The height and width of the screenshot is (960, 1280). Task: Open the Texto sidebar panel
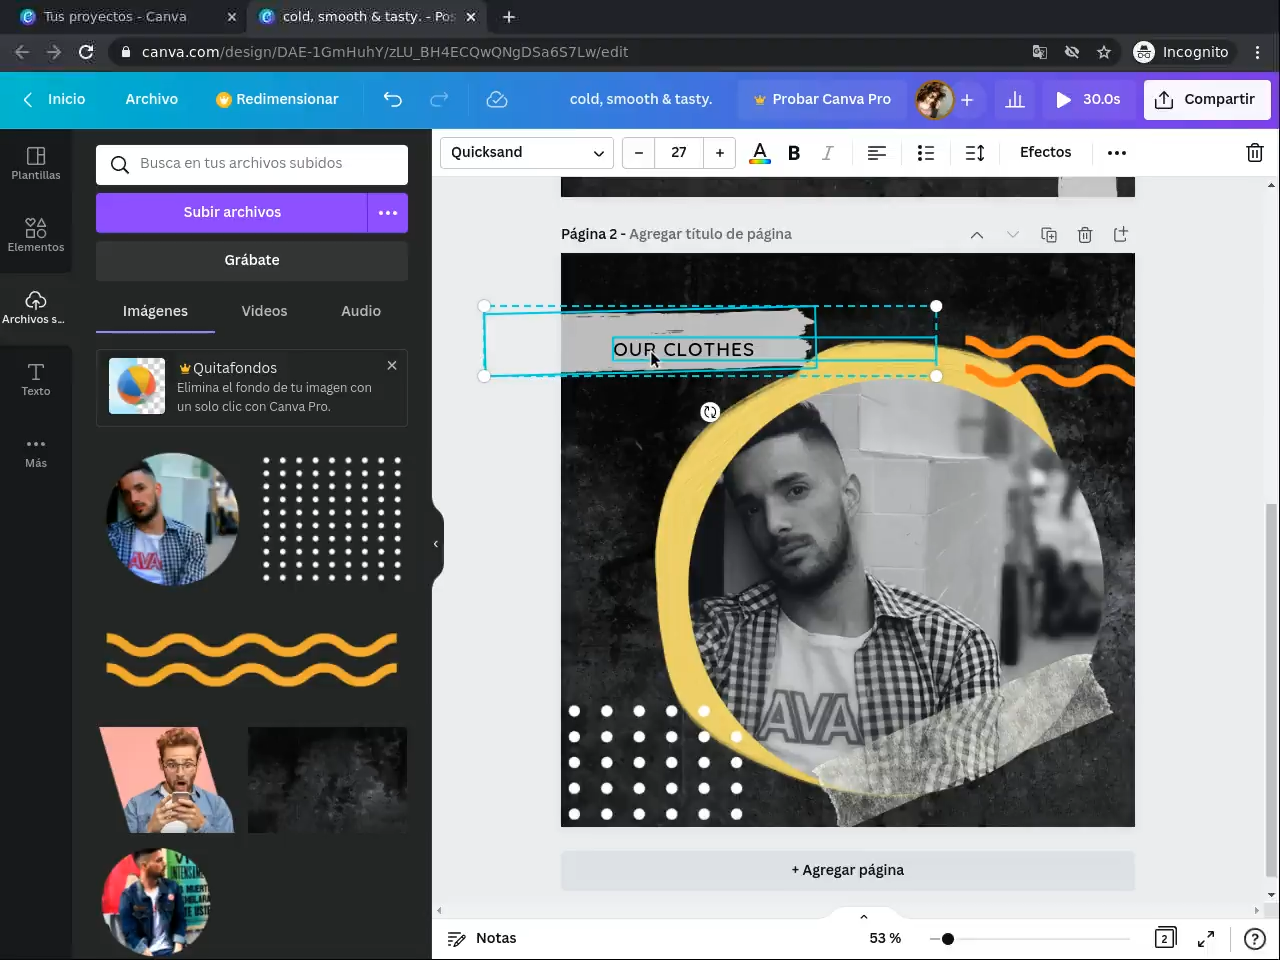[x=36, y=379]
